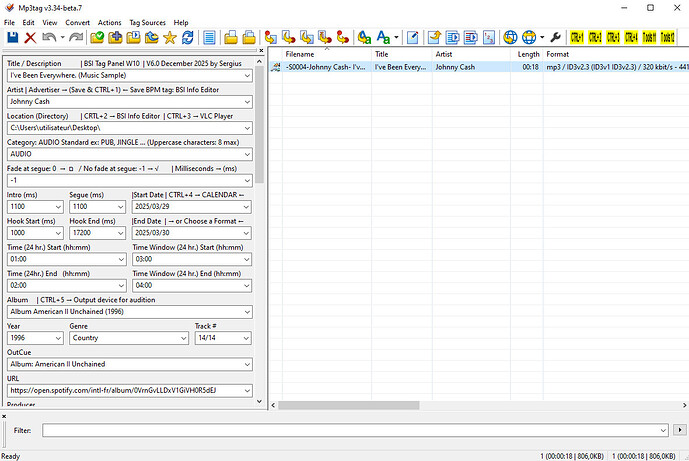Viewport: 689px width, 461px height.
Task: Sort files by the Format column header
Action: 616,54
